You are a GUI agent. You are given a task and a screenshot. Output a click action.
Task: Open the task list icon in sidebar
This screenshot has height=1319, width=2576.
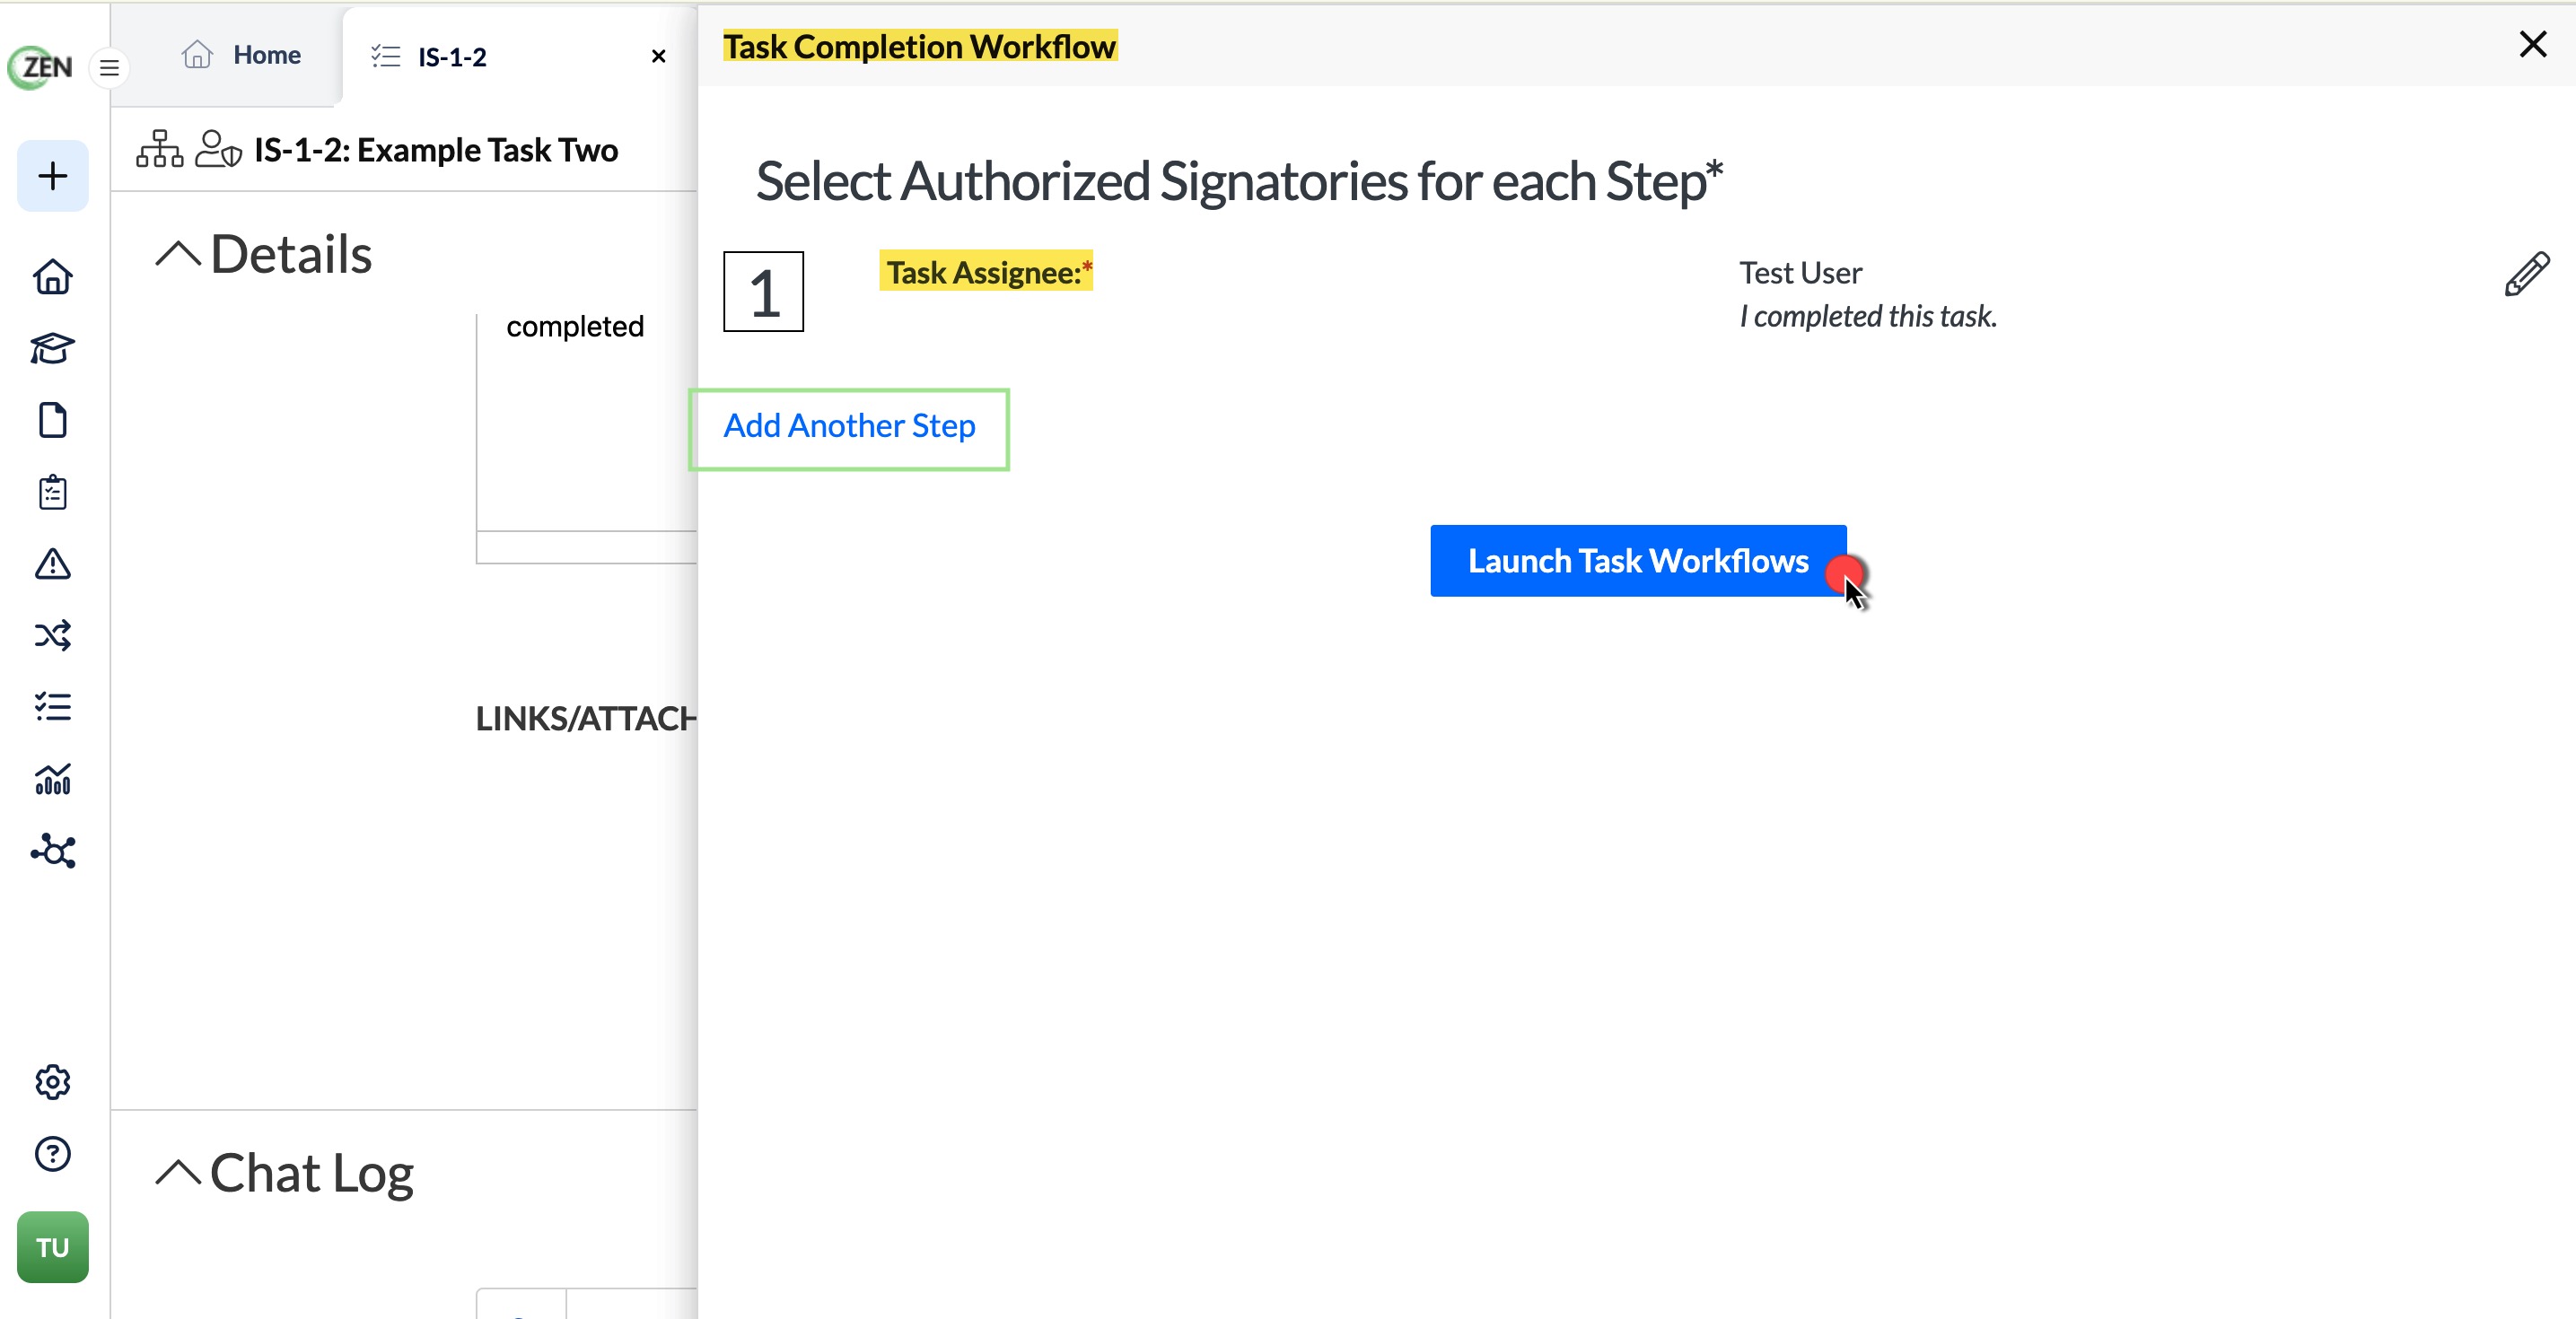[x=52, y=707]
